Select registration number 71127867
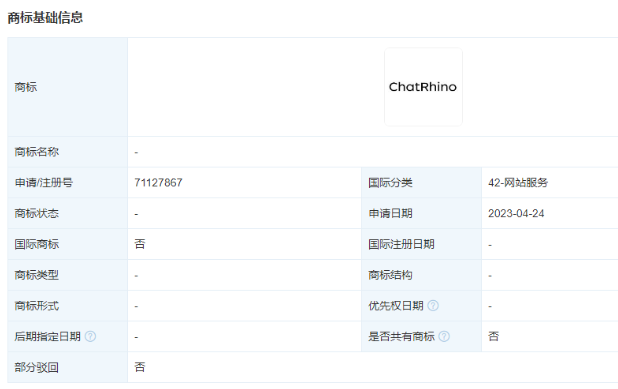 click(x=158, y=183)
